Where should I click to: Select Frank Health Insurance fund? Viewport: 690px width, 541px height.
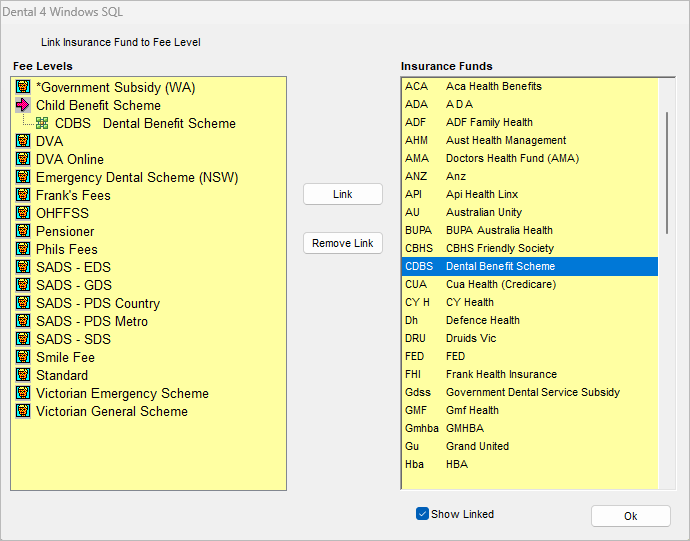530,375
